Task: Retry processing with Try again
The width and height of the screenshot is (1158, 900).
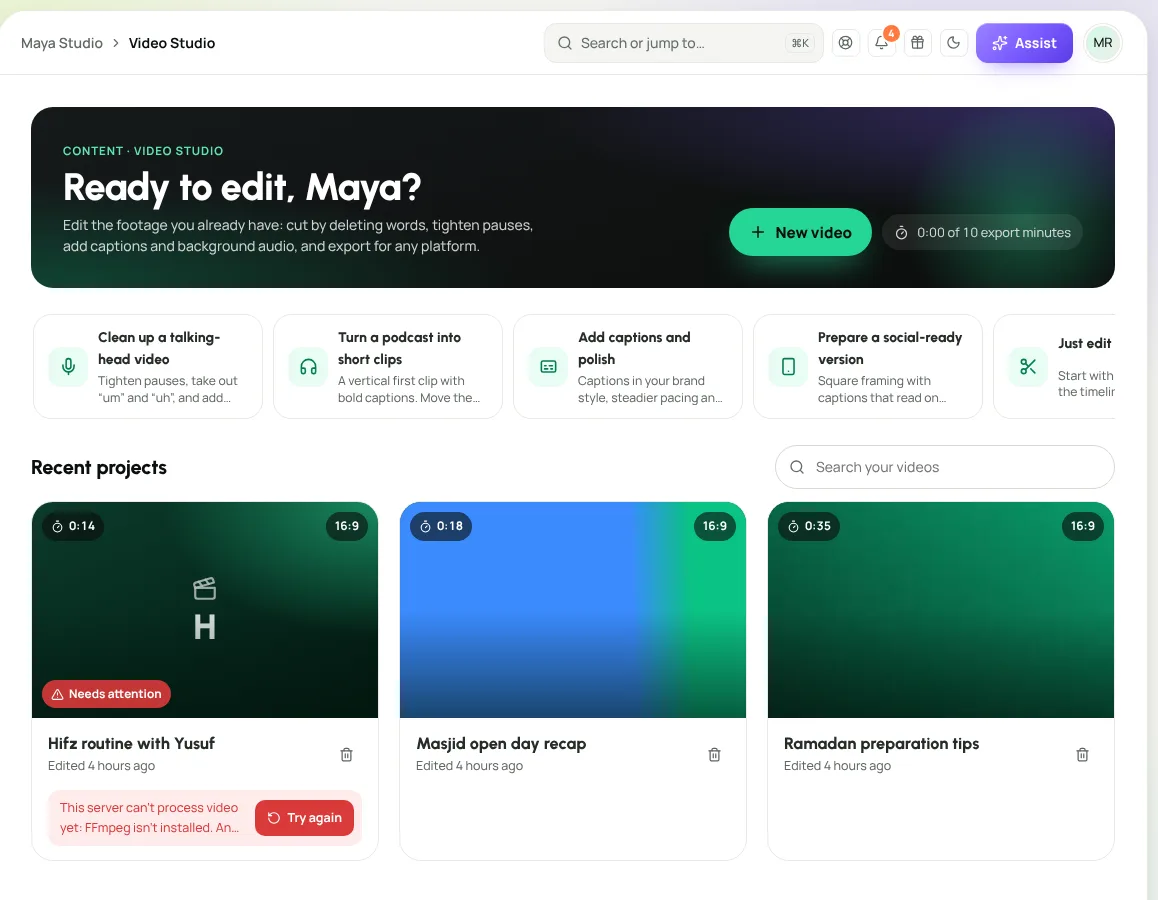Action: (304, 817)
